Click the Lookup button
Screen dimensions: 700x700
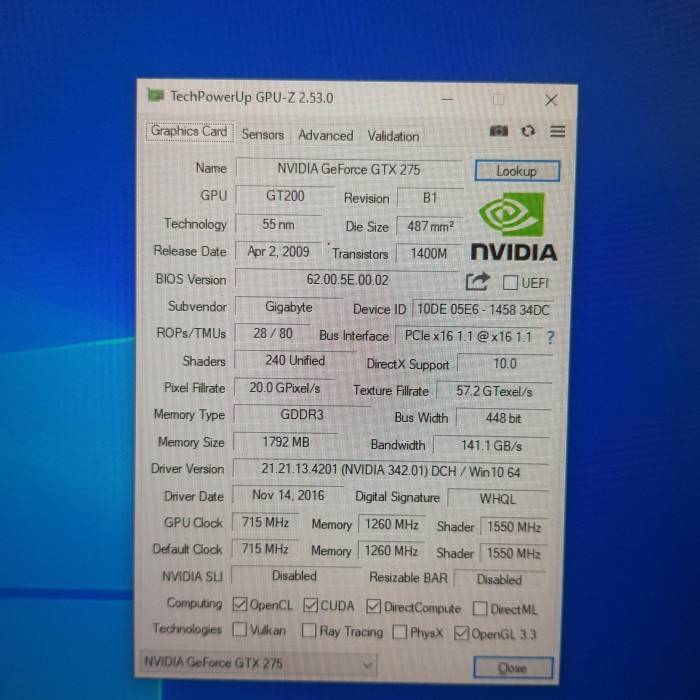517,171
